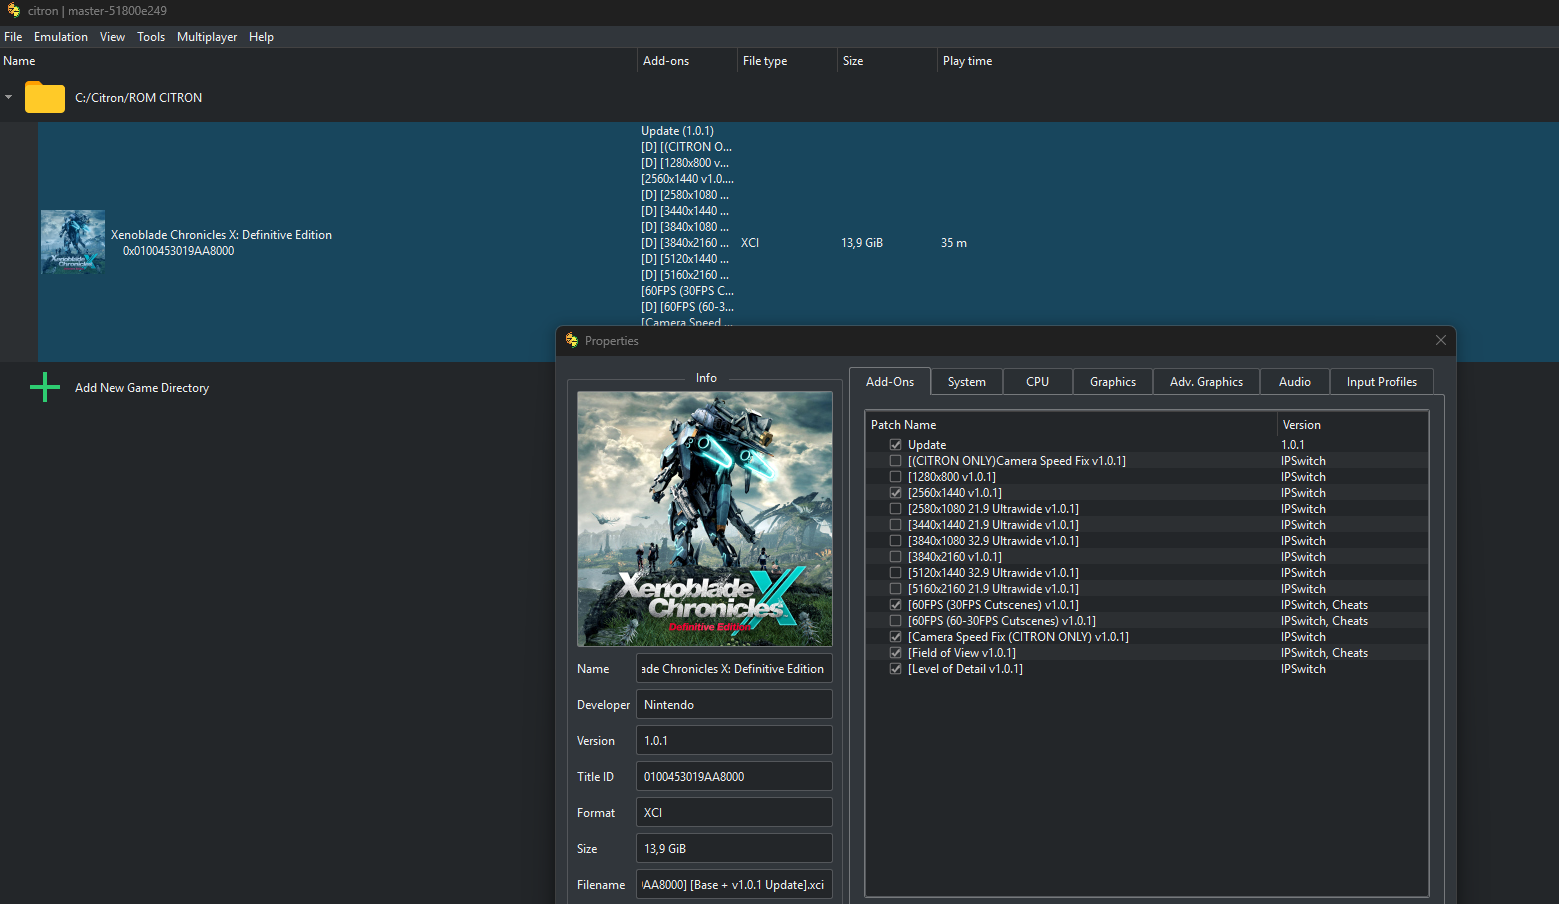Viewport: 1559px width, 904px height.
Task: Switch to the Input Profiles tab
Action: (1382, 382)
